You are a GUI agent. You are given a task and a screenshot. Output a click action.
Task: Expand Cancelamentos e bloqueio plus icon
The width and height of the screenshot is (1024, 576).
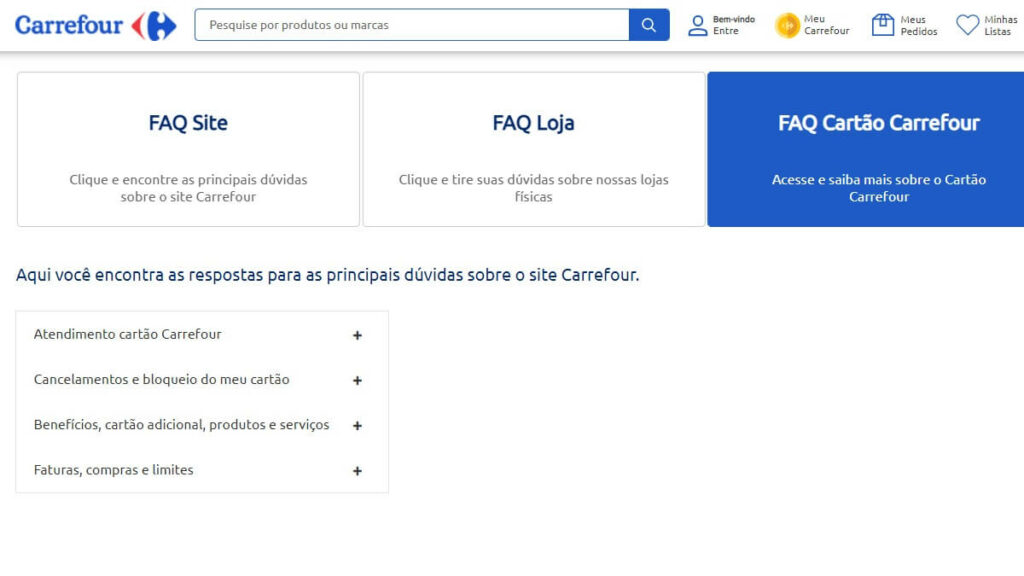coord(357,380)
